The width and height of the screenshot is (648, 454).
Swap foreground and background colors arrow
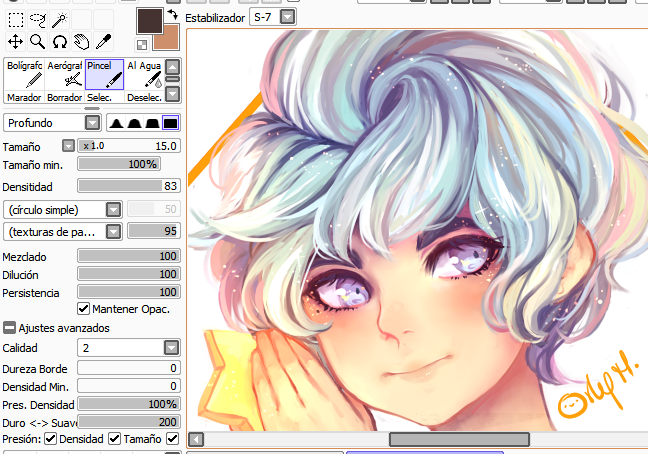coord(173,15)
